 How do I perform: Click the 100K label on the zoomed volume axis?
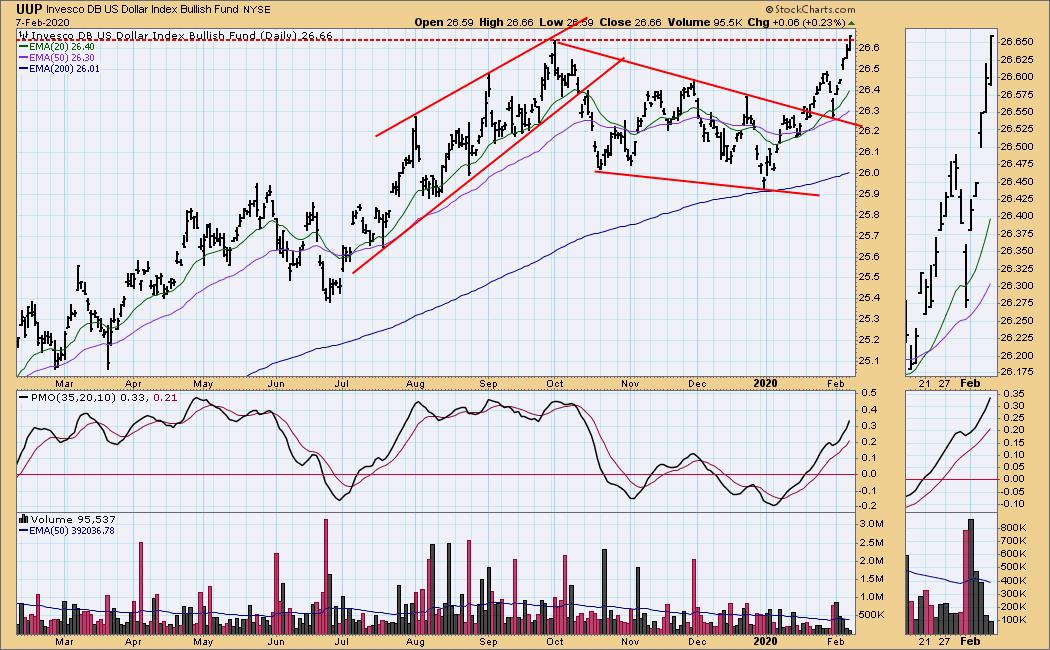pos(1013,620)
